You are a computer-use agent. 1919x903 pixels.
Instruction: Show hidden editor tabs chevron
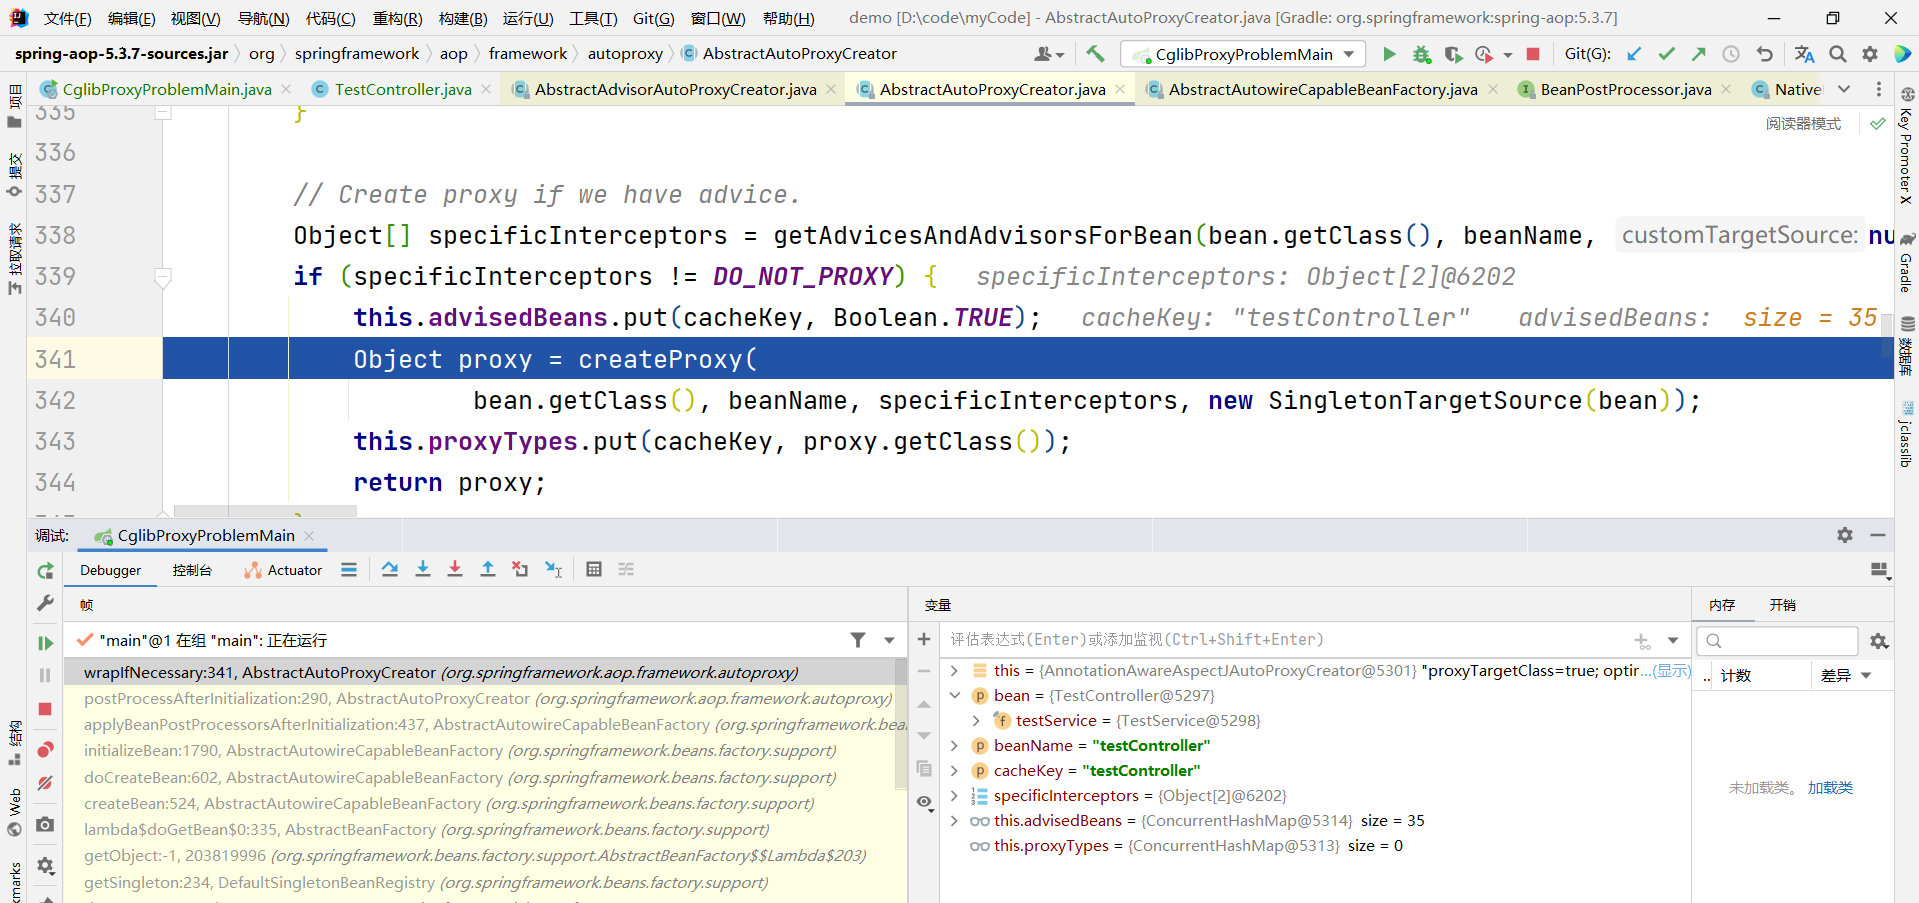pyautogui.click(x=1844, y=89)
